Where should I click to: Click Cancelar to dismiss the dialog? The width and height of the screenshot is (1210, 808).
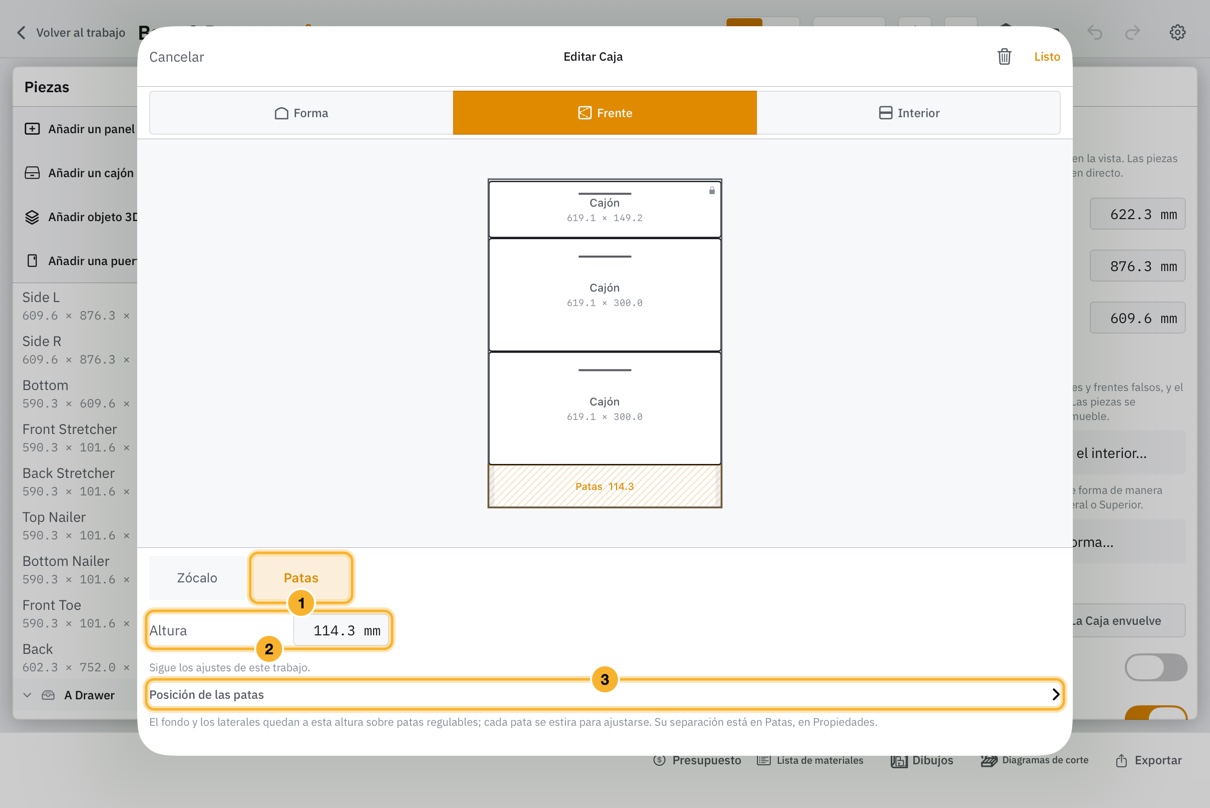177,57
